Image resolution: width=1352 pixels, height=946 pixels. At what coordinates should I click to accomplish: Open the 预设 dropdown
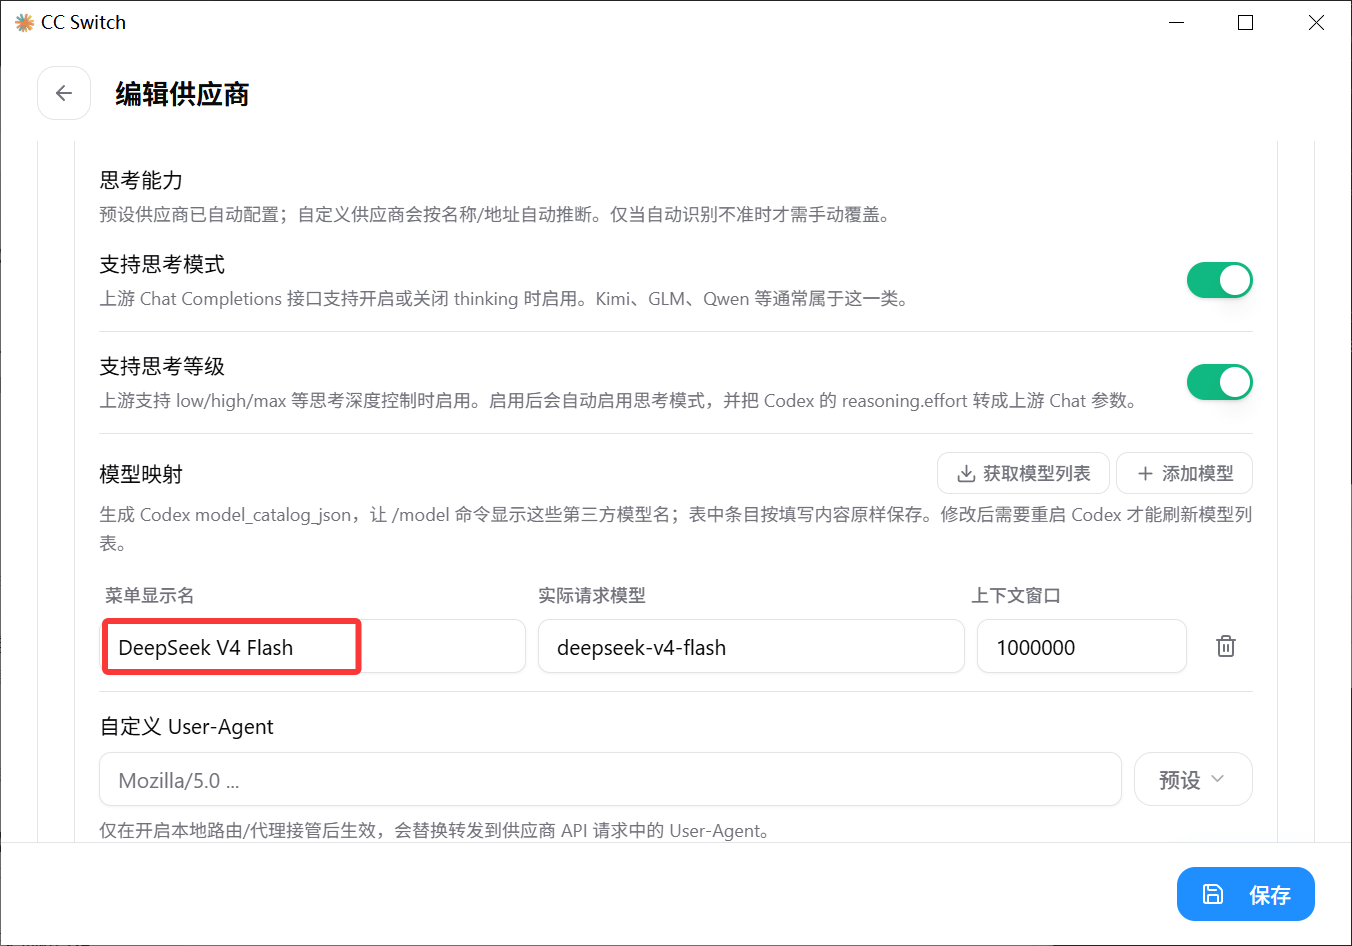pos(1193,779)
